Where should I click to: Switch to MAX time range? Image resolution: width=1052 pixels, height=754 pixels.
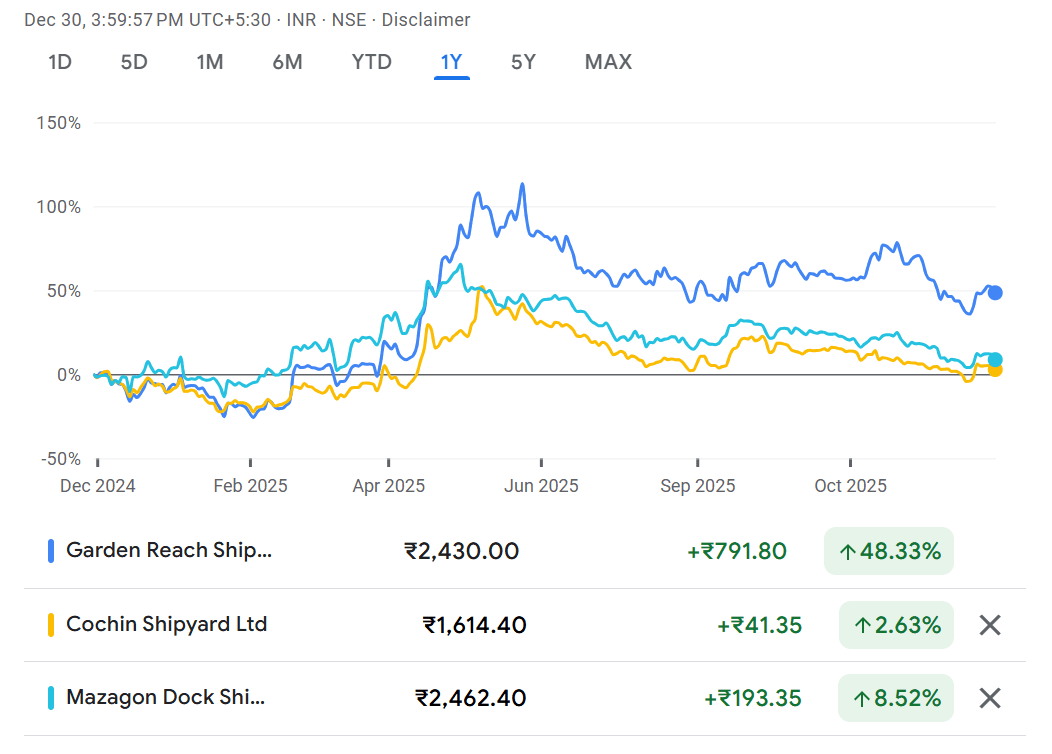(x=608, y=62)
